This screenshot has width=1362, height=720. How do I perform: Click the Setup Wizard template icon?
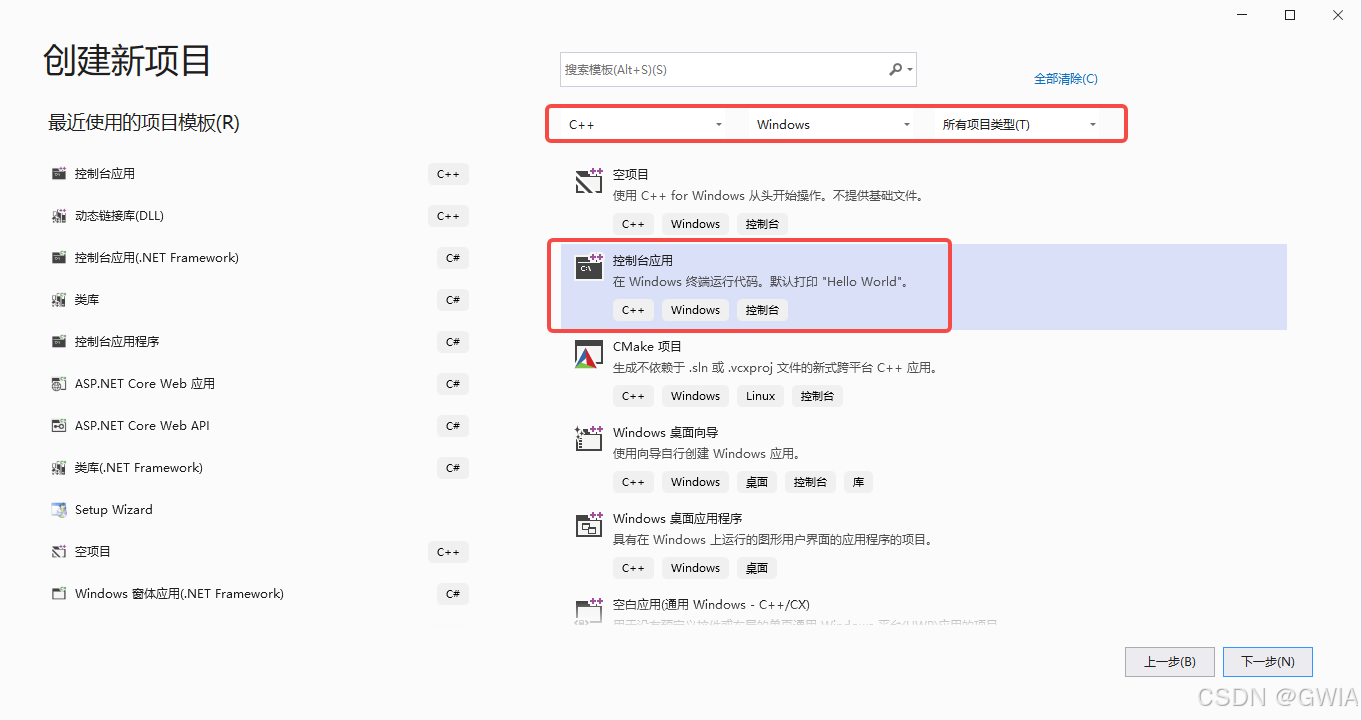58,510
